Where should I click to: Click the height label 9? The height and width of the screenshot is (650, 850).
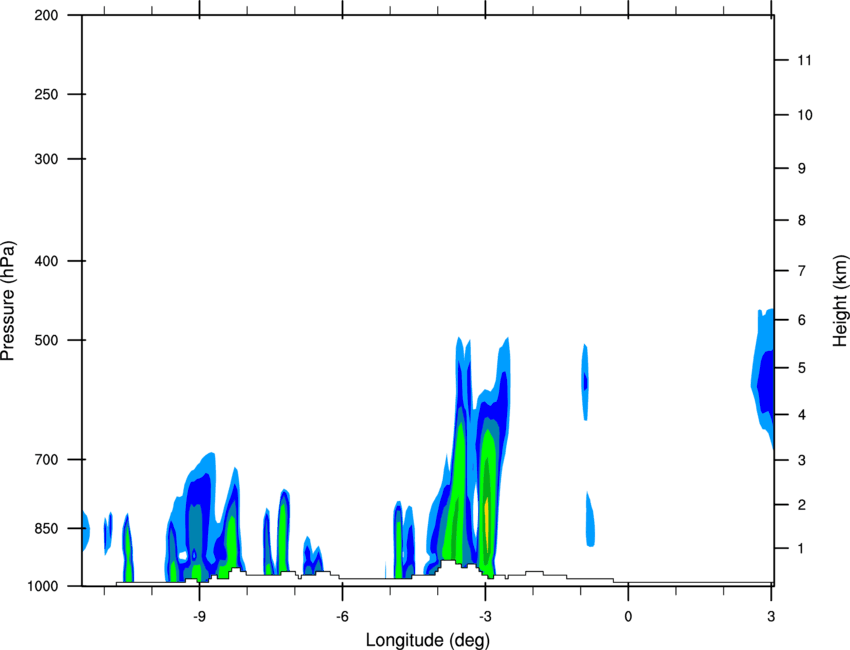click(x=802, y=169)
